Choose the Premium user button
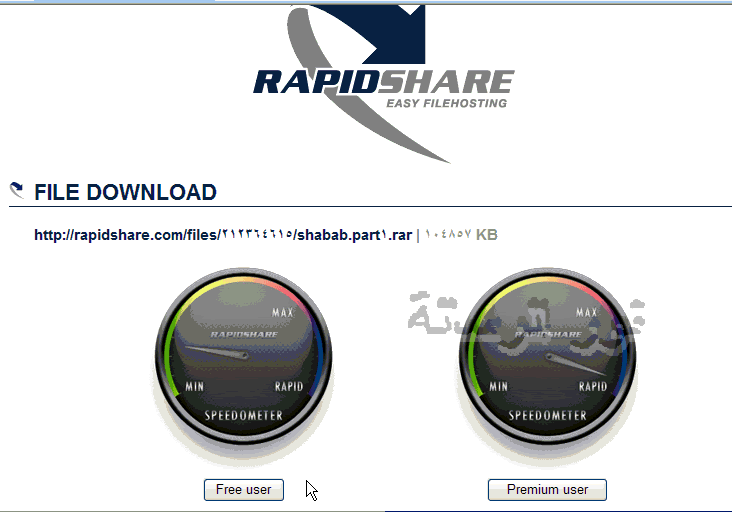Screen dimensions: 732x512 click(547, 490)
